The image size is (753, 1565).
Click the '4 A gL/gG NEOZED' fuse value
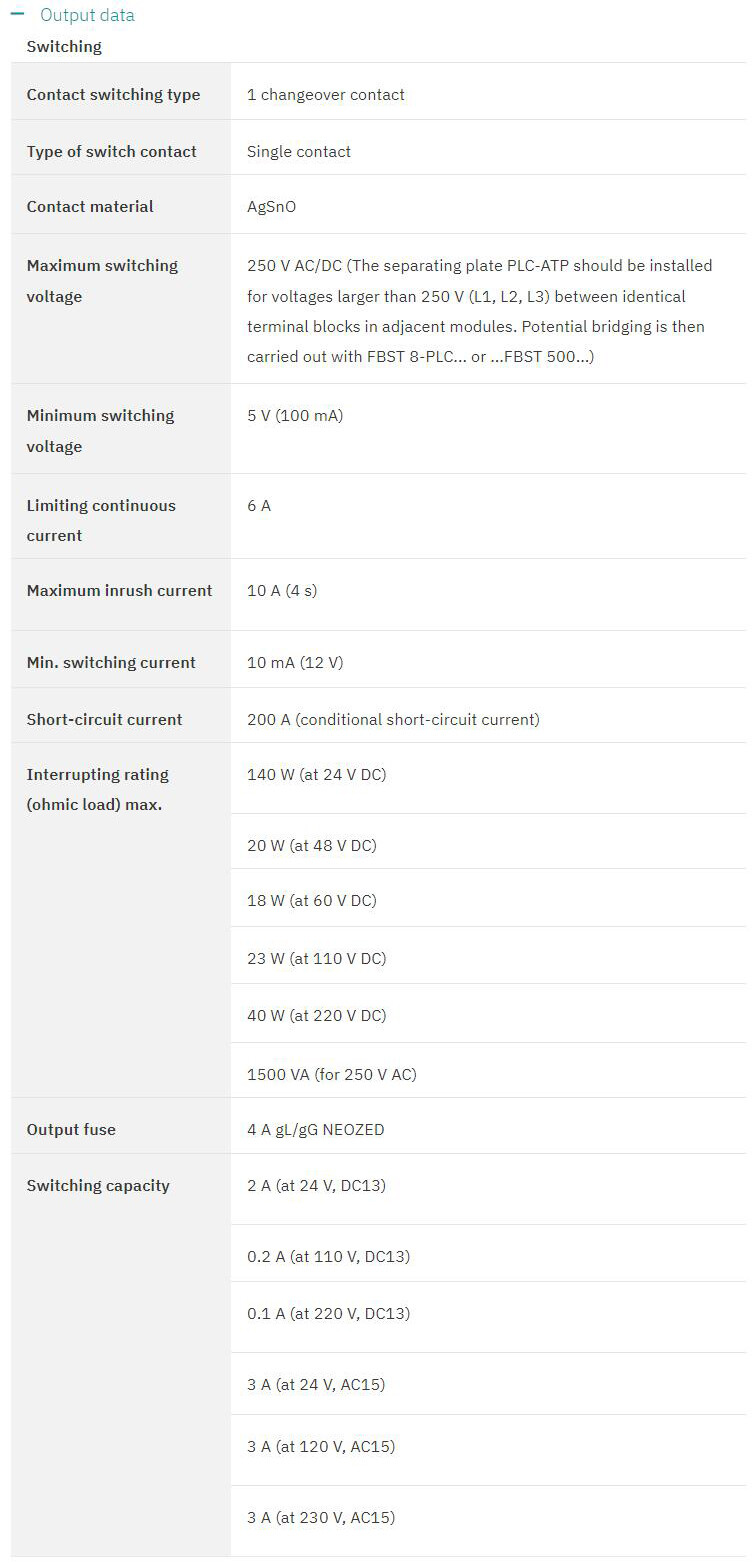click(316, 1130)
